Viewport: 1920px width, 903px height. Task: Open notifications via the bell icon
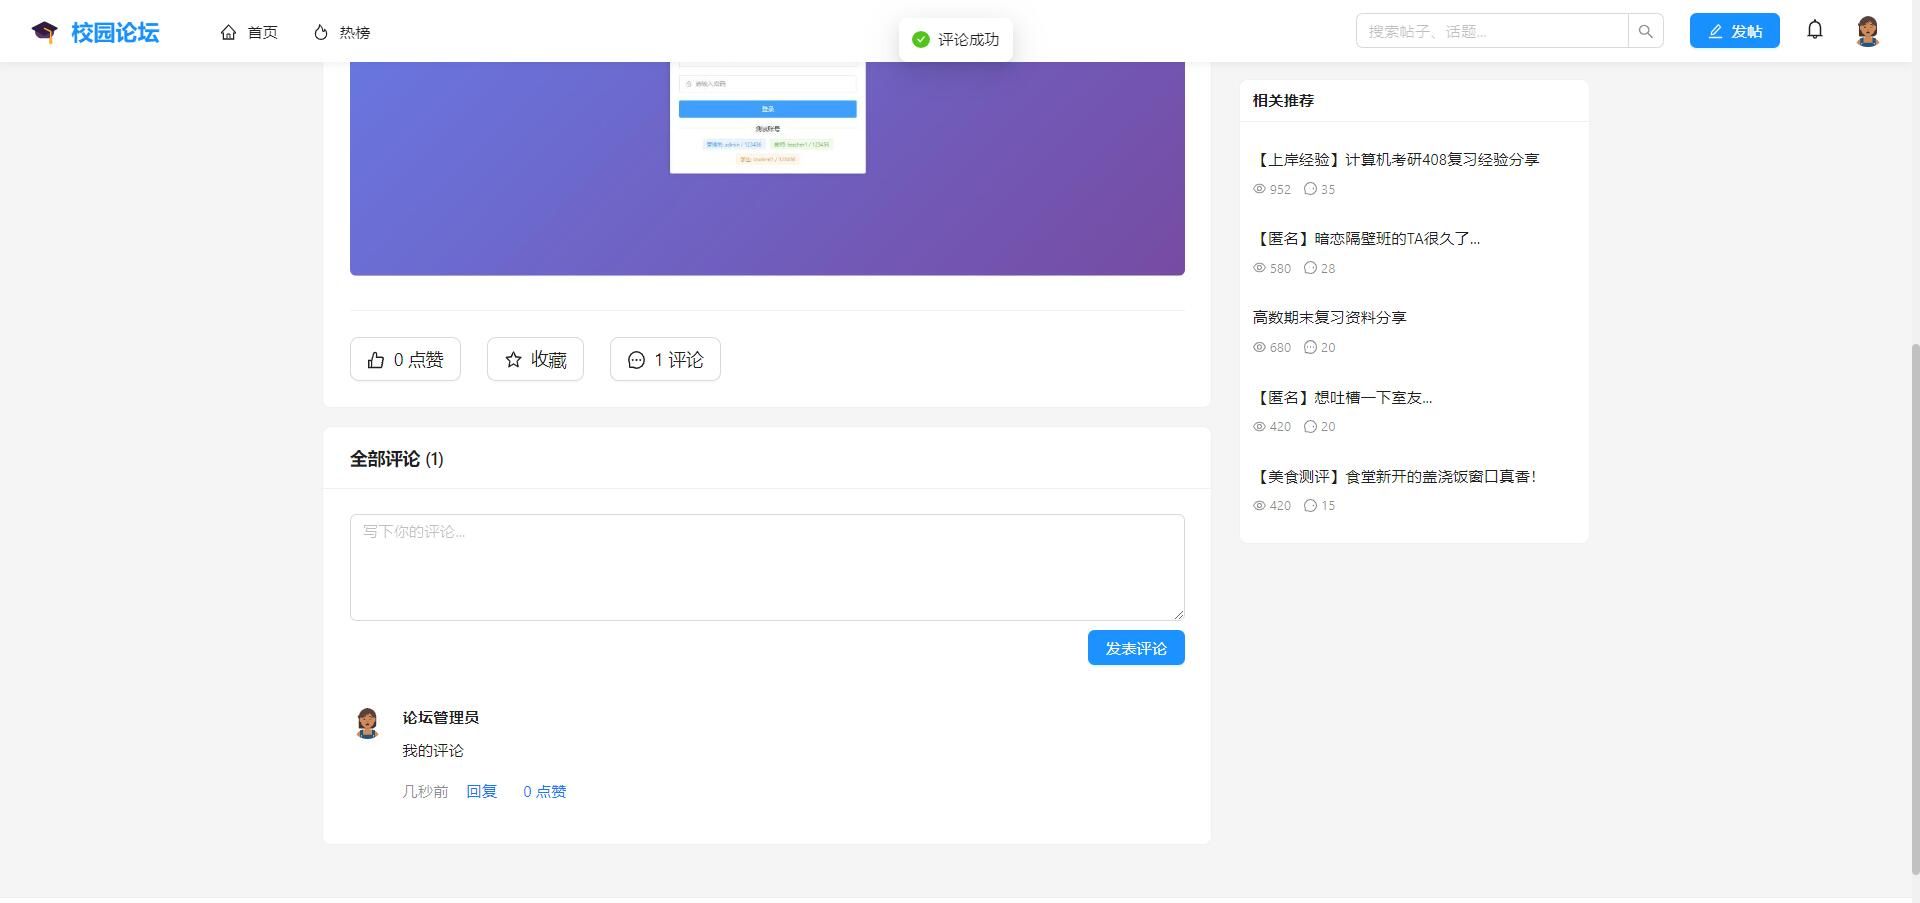click(1814, 30)
